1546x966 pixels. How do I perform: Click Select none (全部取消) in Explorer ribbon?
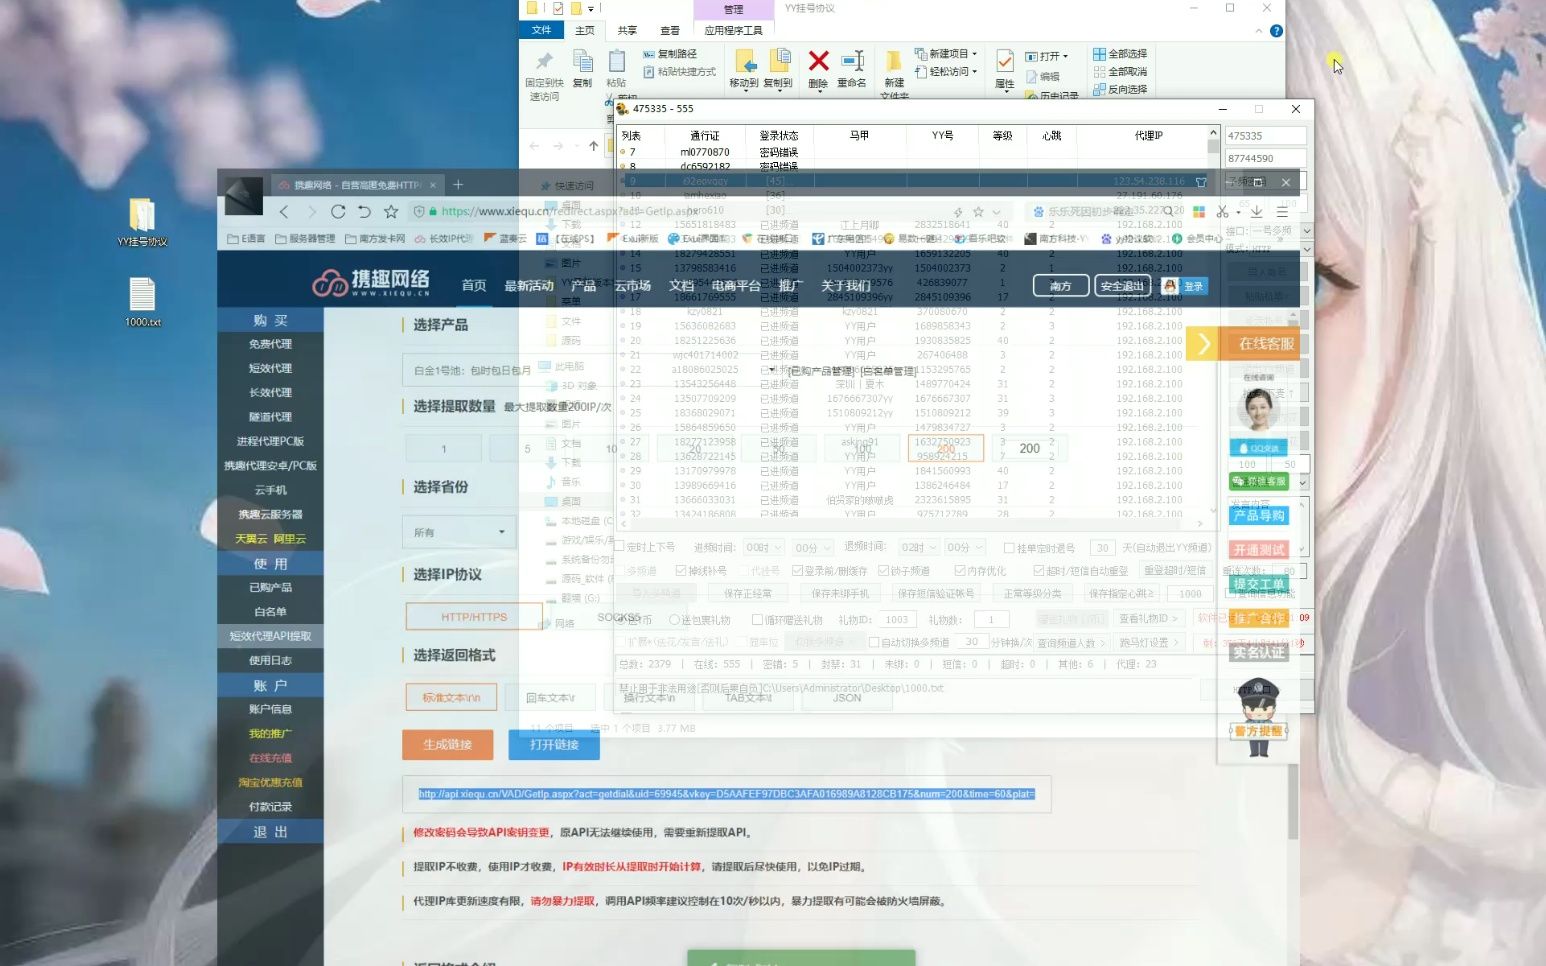[1120, 72]
